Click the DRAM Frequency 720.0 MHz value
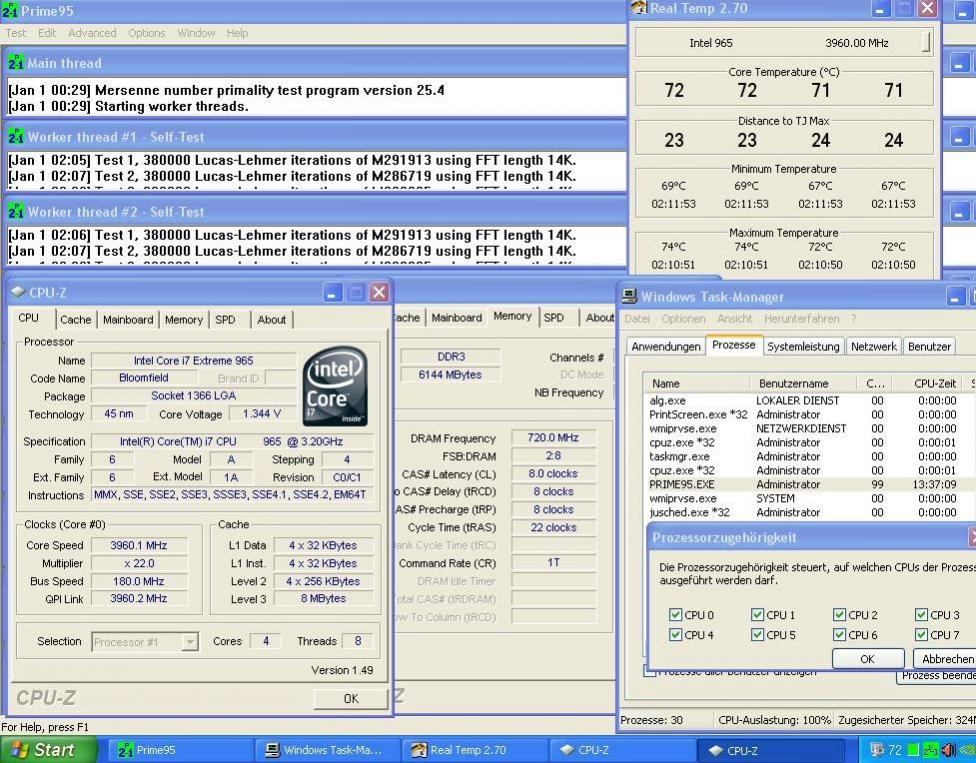This screenshot has height=763, width=976. pyautogui.click(x=553, y=438)
